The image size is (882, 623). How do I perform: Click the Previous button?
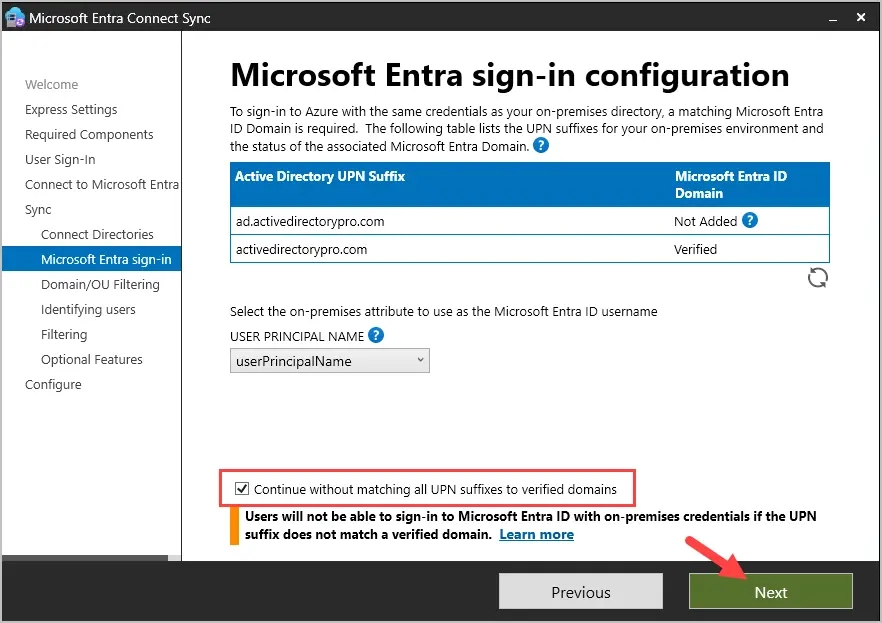pos(580,591)
